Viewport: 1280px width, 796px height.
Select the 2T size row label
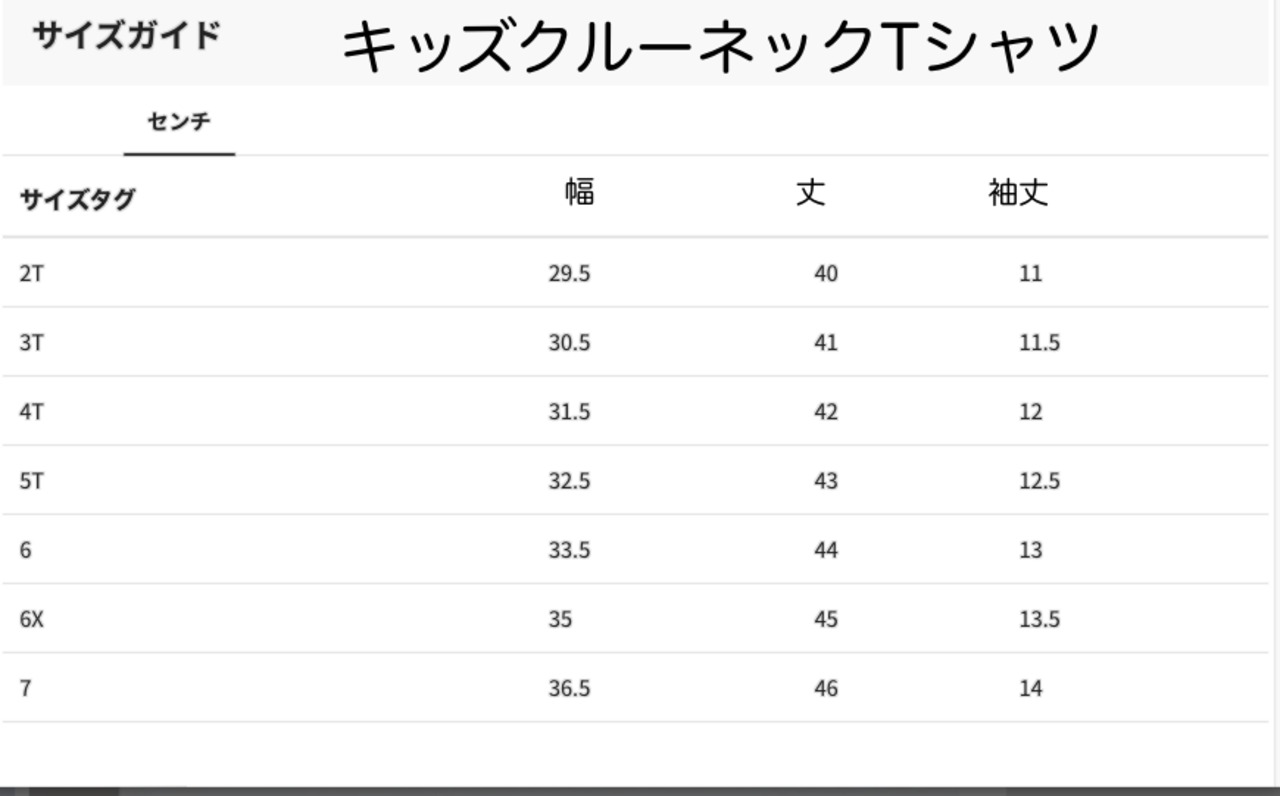31,273
